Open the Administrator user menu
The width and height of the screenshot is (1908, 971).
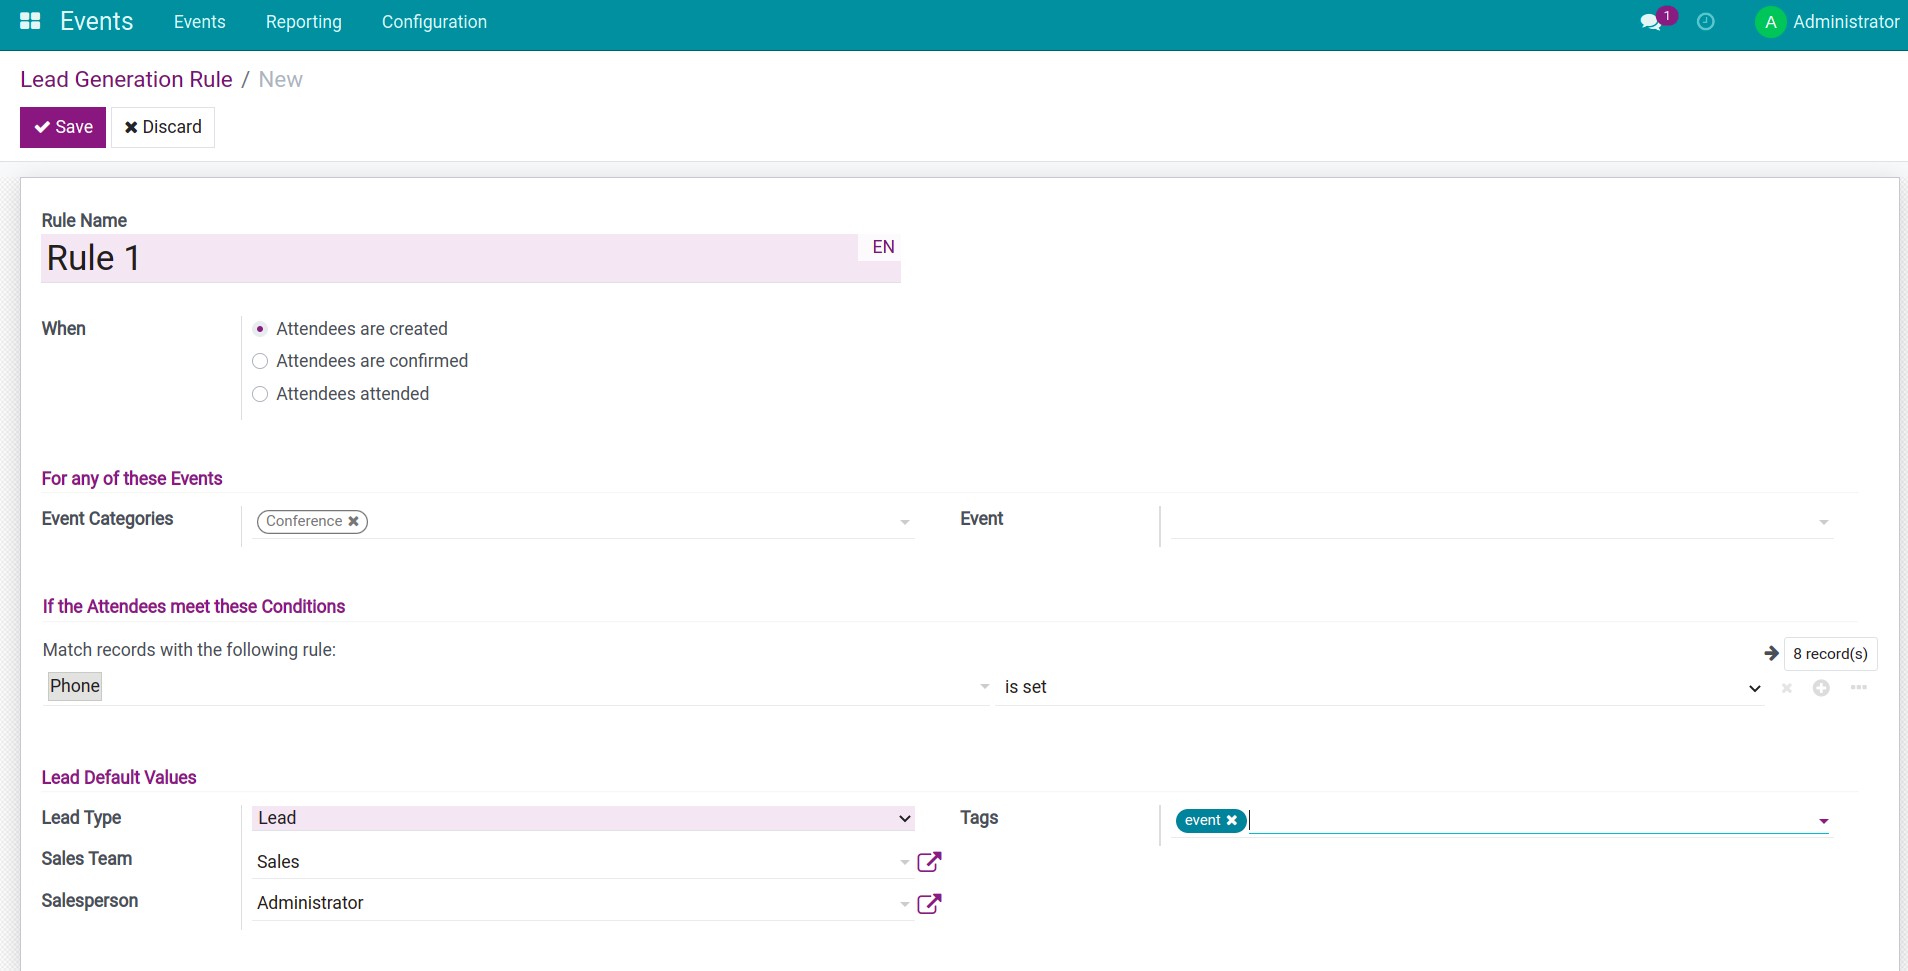tap(1828, 22)
